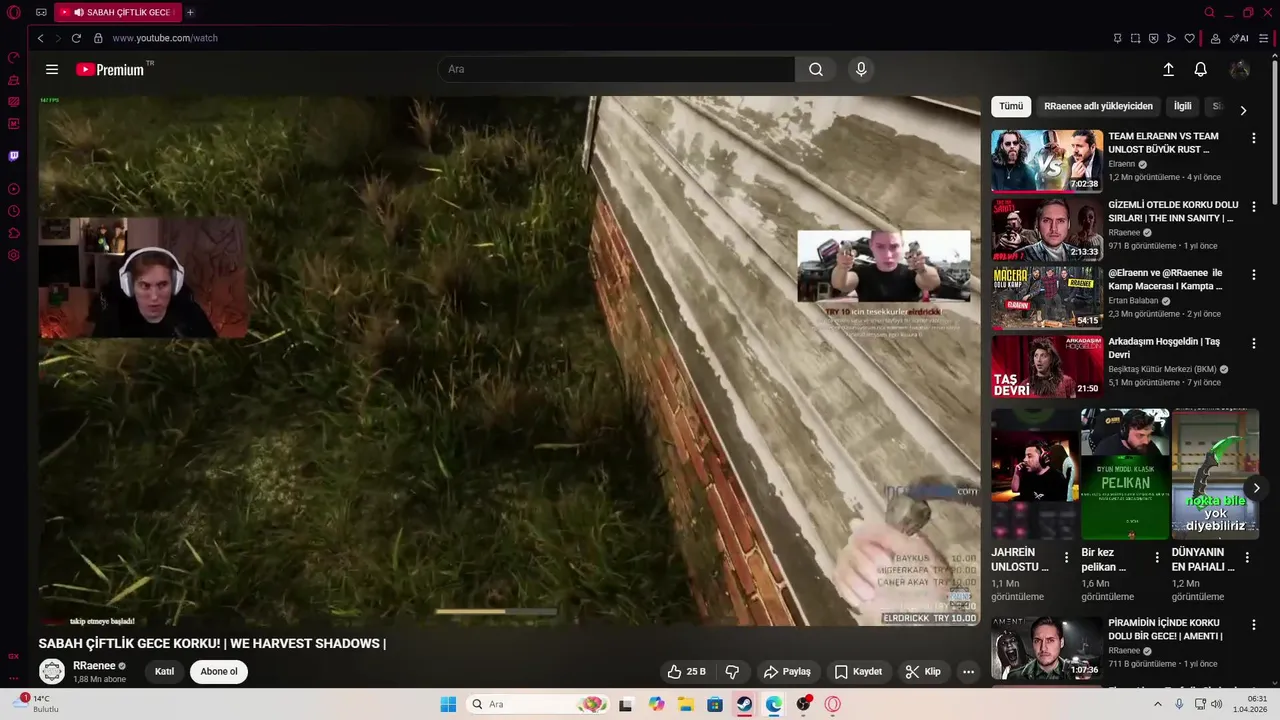
Task: Open a new browser tab
Action: pos(190,12)
